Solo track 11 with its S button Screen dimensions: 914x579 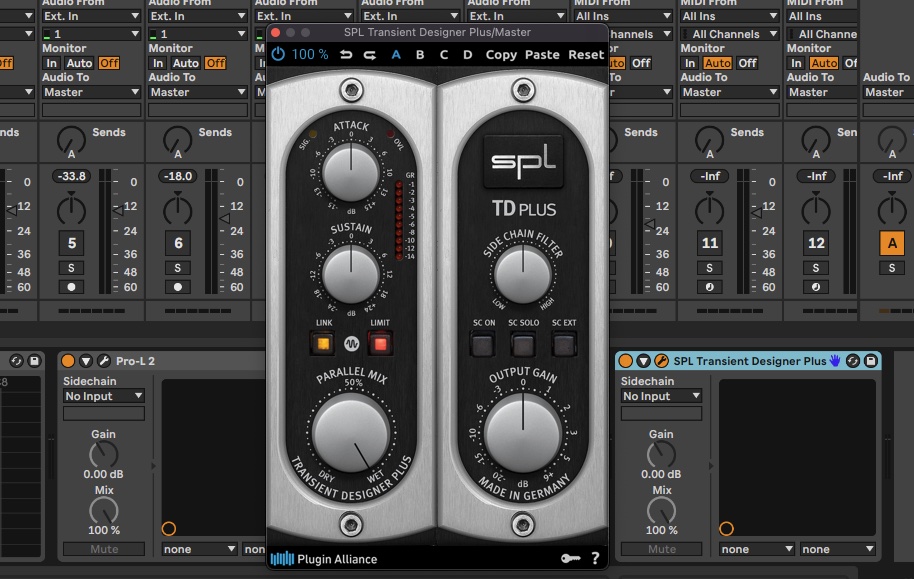(709, 268)
